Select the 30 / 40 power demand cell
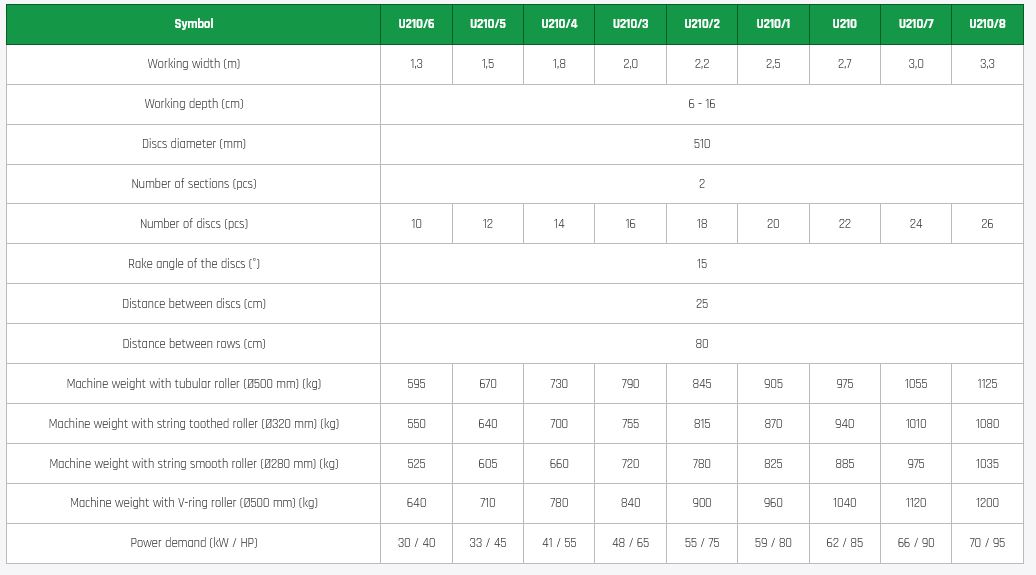1036x575 pixels. 416,543
